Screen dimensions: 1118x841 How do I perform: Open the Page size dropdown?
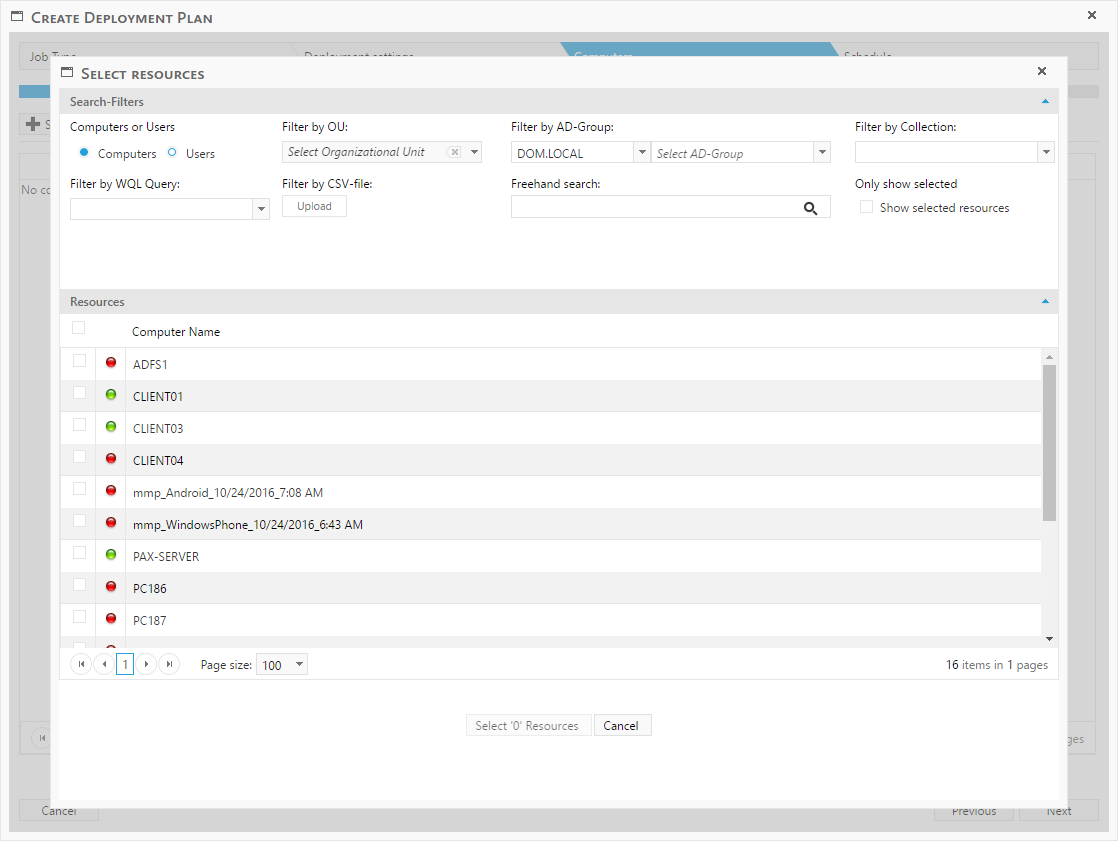point(298,665)
